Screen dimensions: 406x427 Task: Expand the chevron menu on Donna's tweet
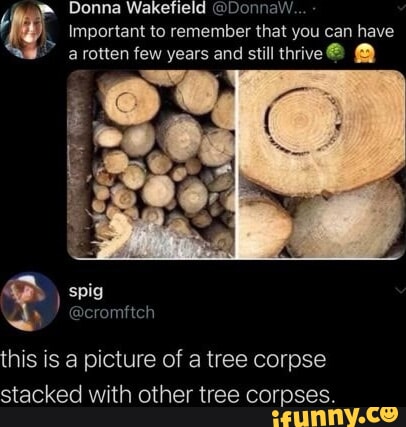(400, 8)
